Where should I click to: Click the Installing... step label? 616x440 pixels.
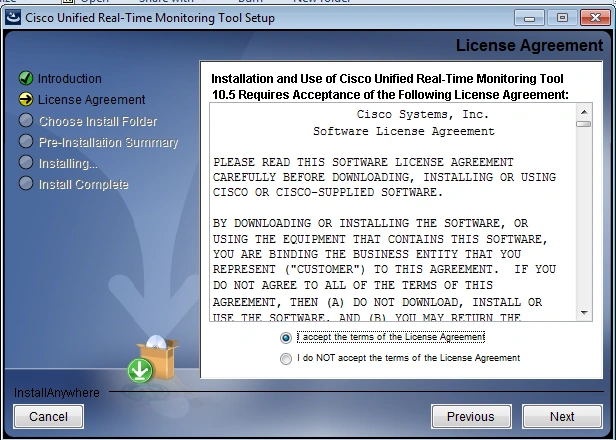[x=68, y=163]
